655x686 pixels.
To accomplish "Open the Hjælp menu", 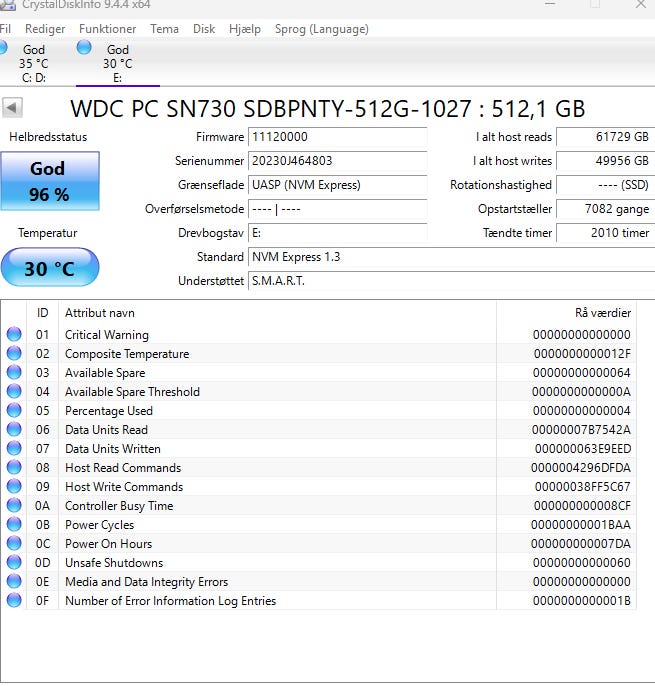I will tap(244, 29).
